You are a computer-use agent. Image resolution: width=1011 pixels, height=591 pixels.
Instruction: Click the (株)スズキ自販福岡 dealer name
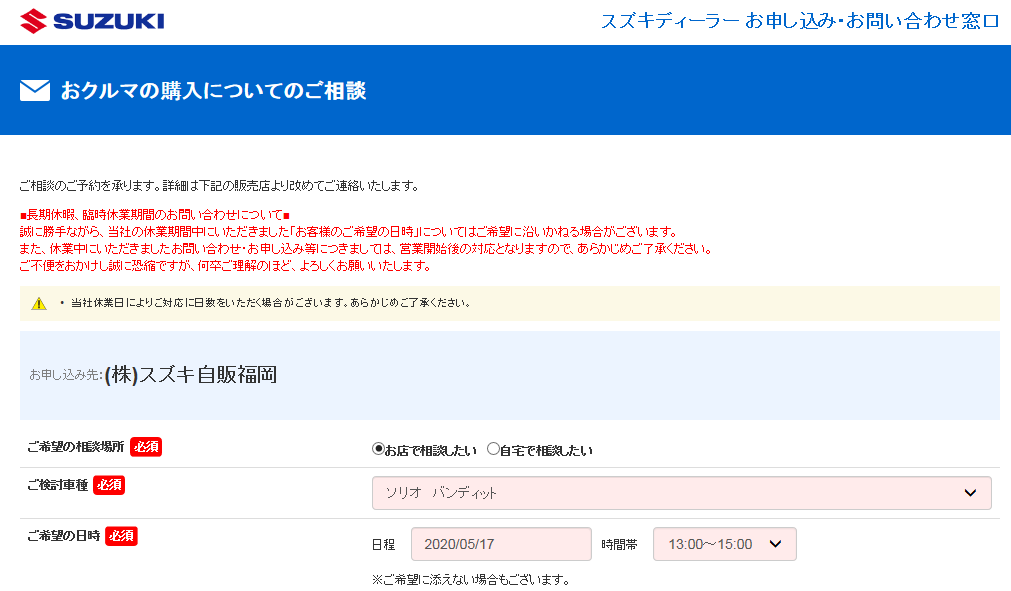click(x=191, y=374)
